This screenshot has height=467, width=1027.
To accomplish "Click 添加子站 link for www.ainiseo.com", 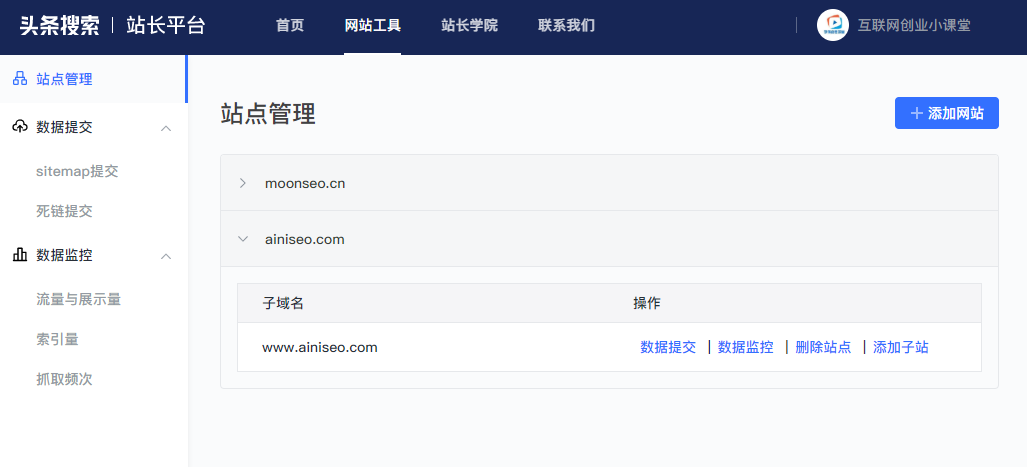I will 901,347.
